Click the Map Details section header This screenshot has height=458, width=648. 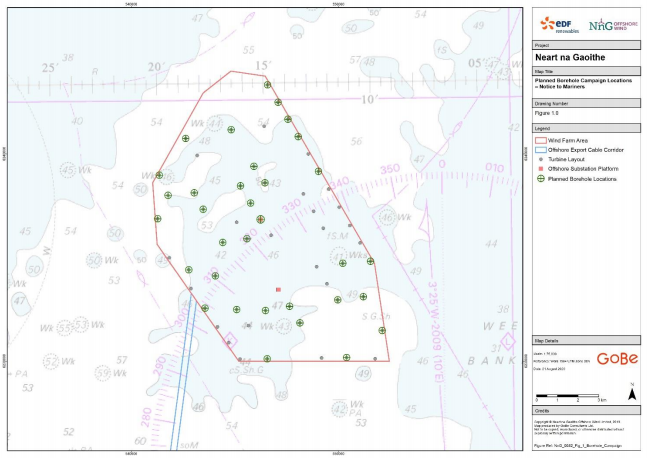(547, 340)
